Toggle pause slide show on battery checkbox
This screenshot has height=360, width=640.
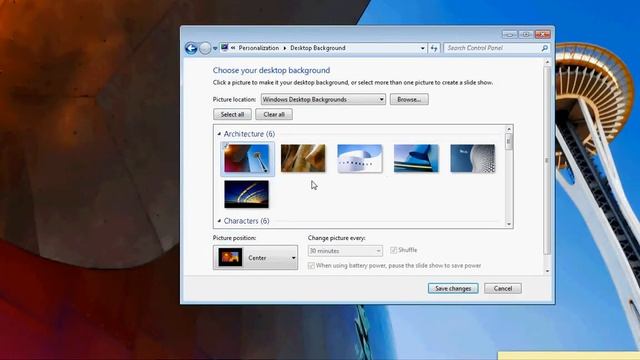coord(311,266)
